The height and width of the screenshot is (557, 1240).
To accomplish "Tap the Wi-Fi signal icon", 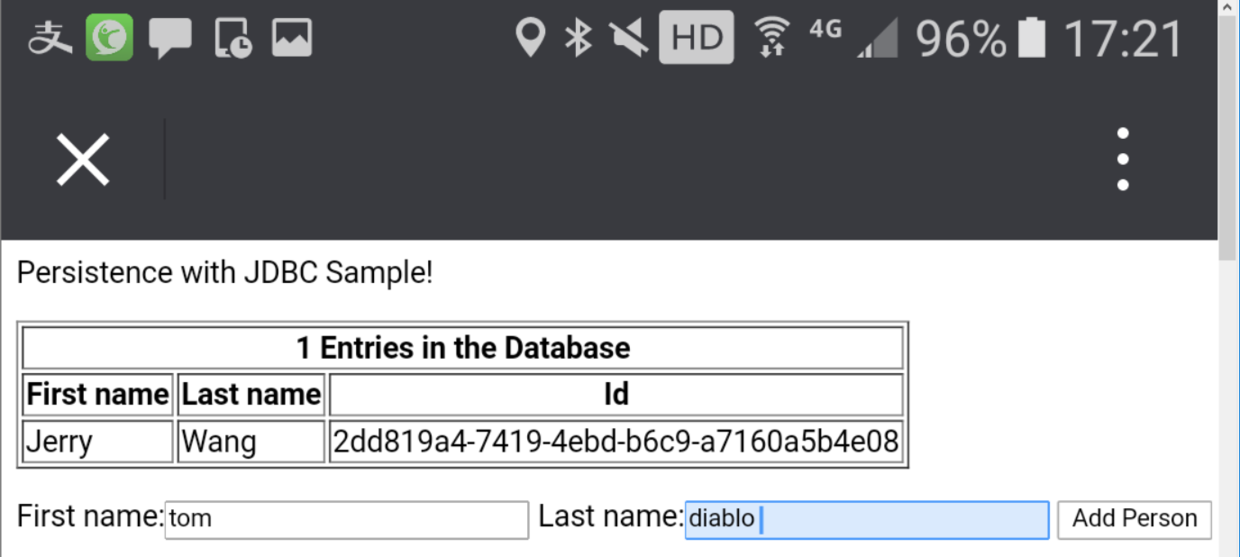I will click(x=771, y=38).
